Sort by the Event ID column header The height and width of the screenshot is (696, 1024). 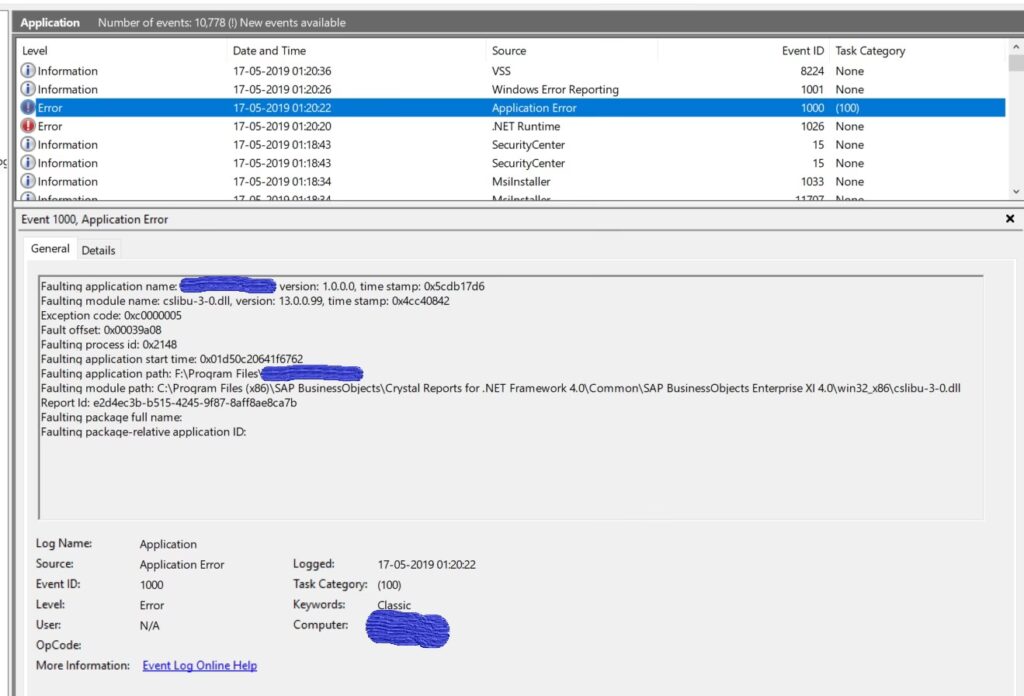click(x=802, y=51)
